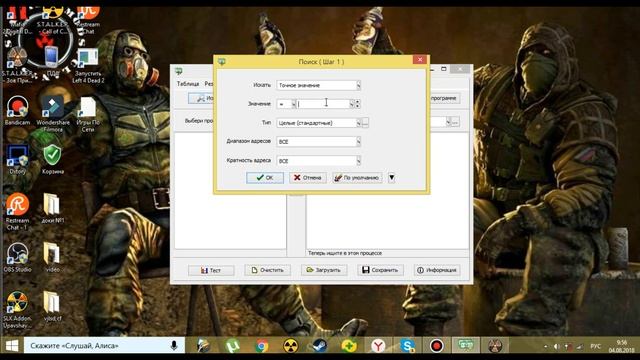Click the ellipsis button next to the Тип field
This screenshot has height=360, width=640.
pos(365,123)
